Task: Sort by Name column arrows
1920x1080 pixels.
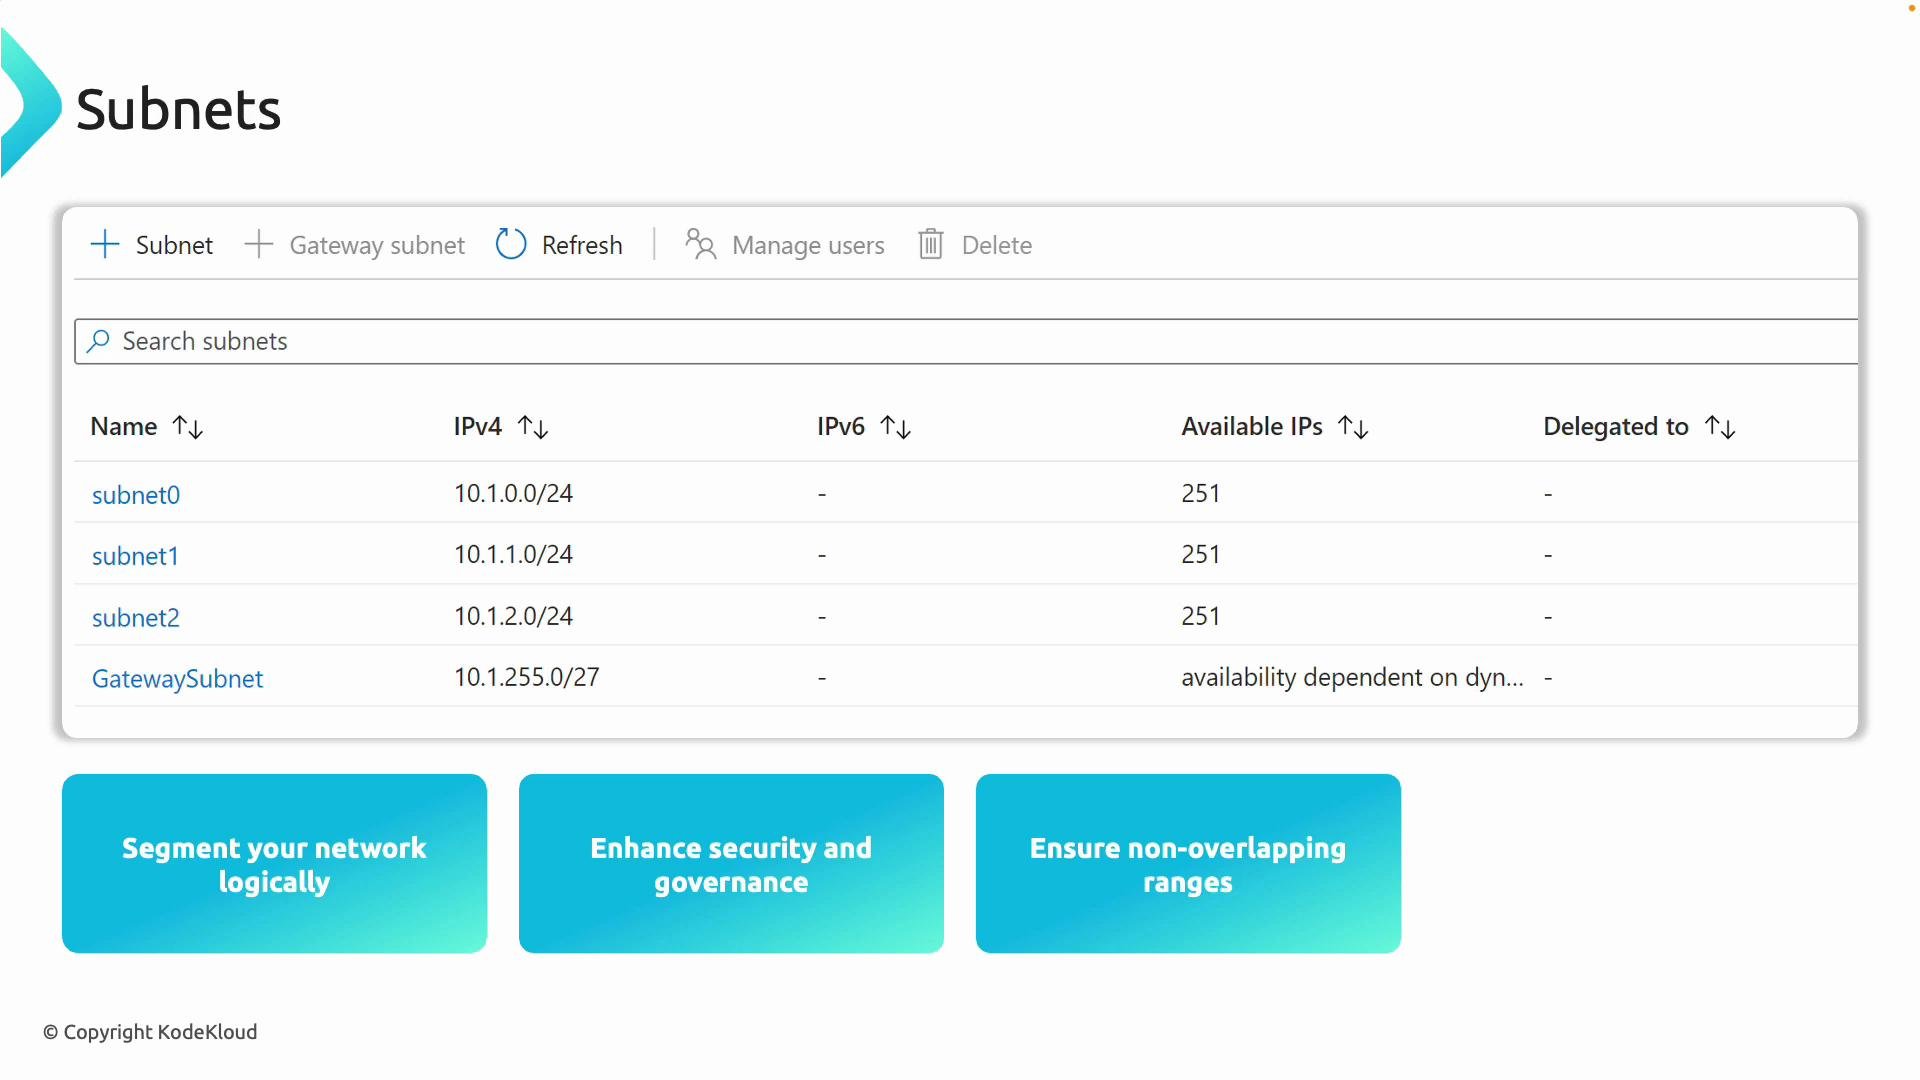Action: pos(188,427)
